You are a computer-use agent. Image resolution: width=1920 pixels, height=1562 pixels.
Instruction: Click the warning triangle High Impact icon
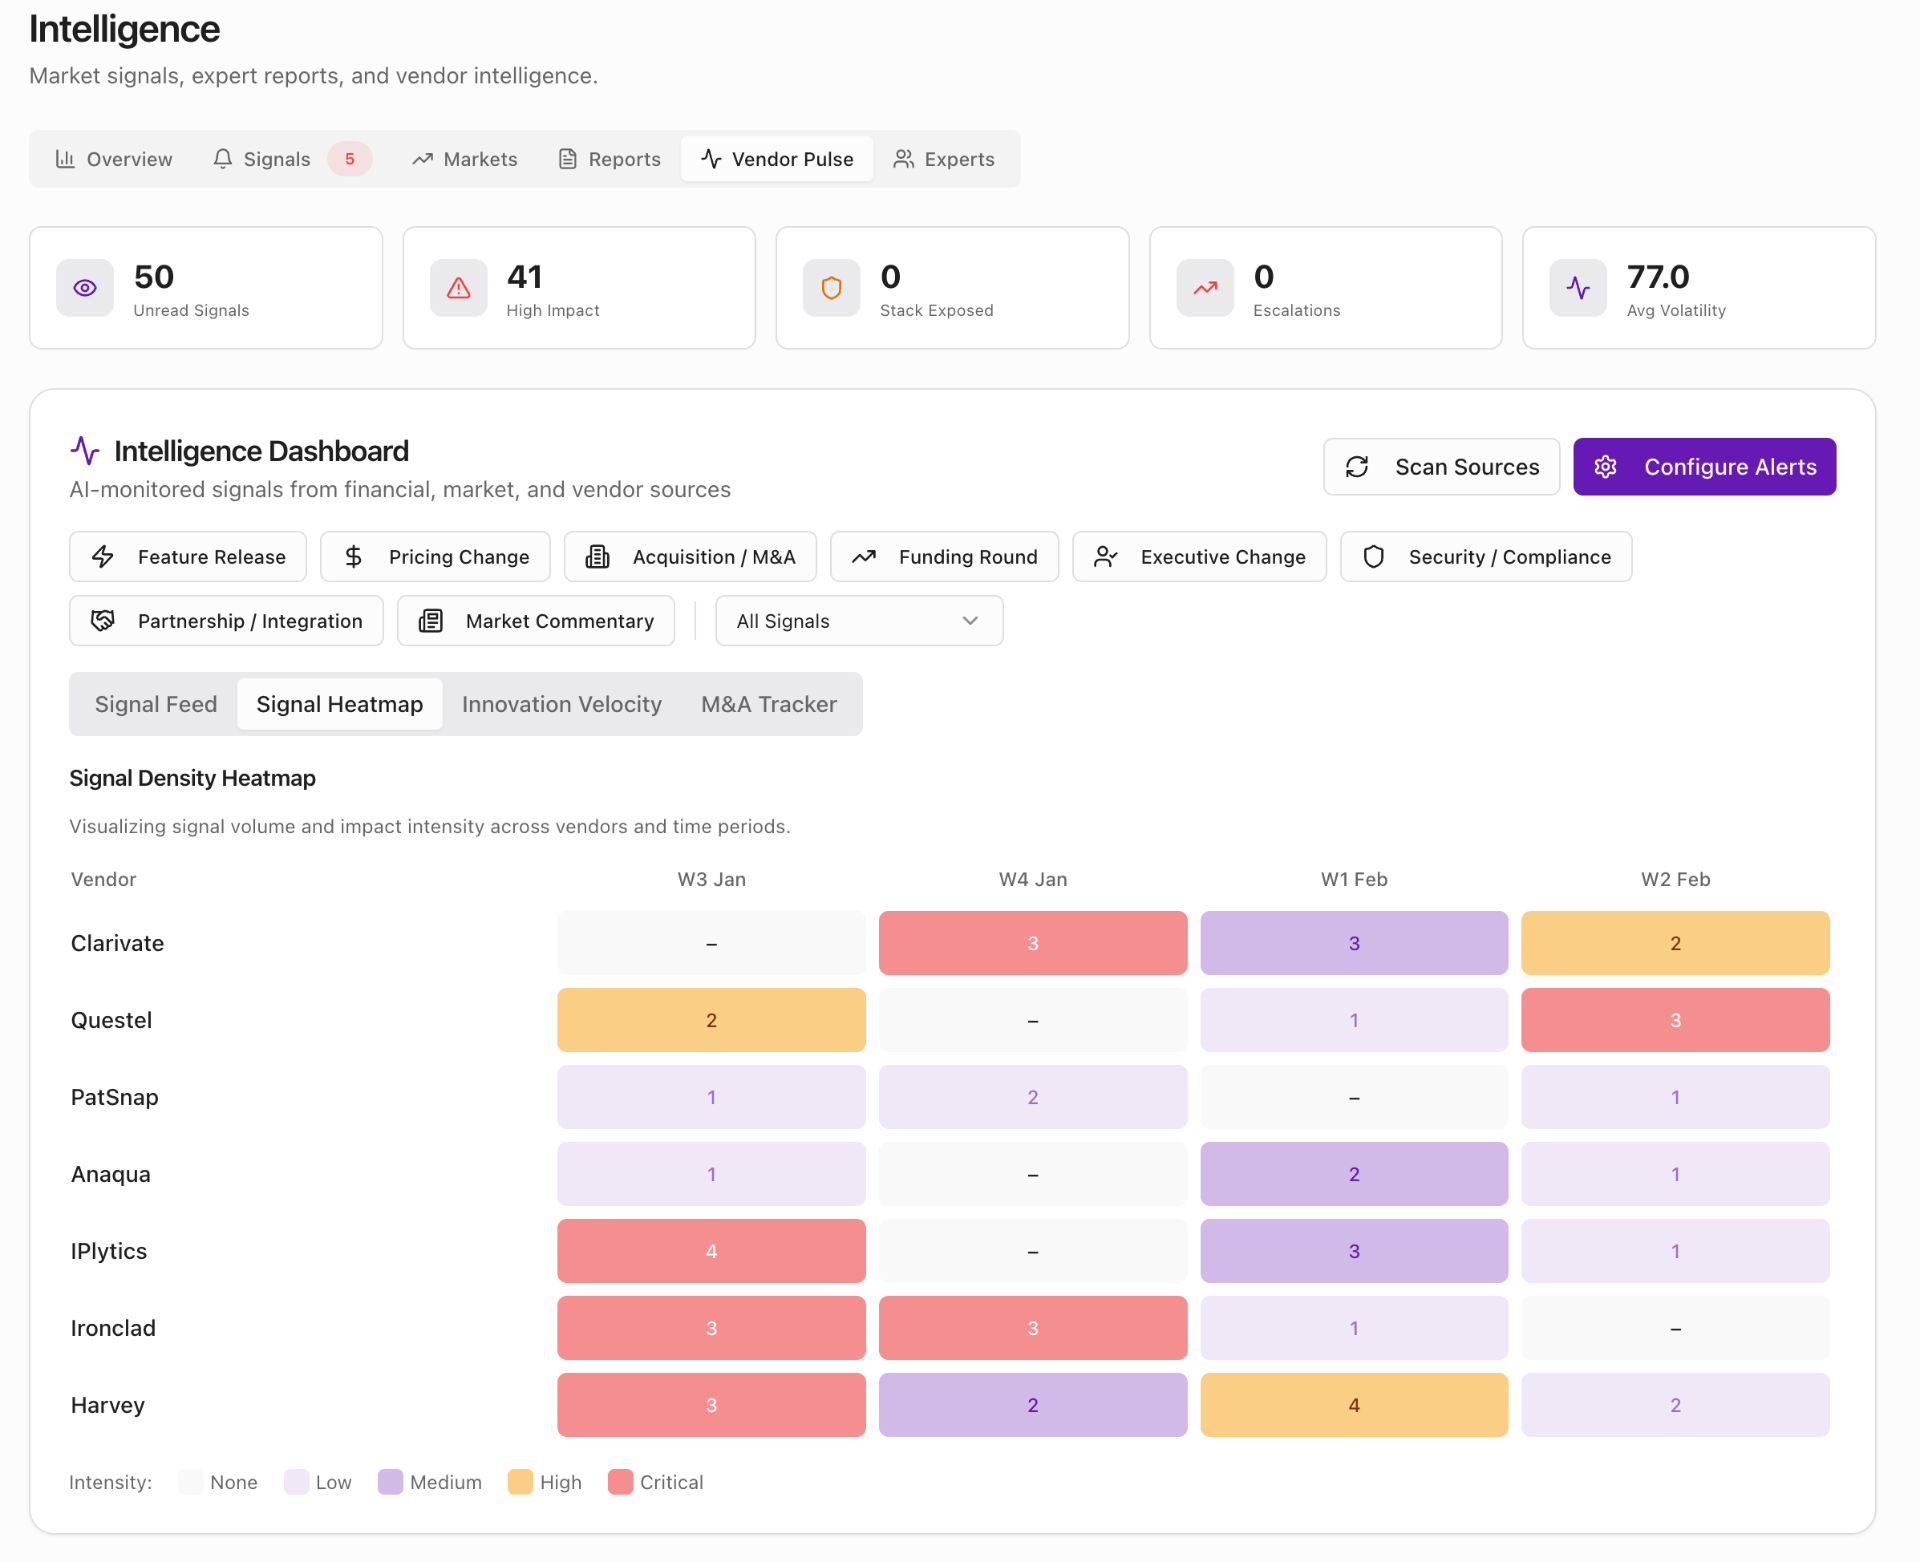[x=458, y=288]
